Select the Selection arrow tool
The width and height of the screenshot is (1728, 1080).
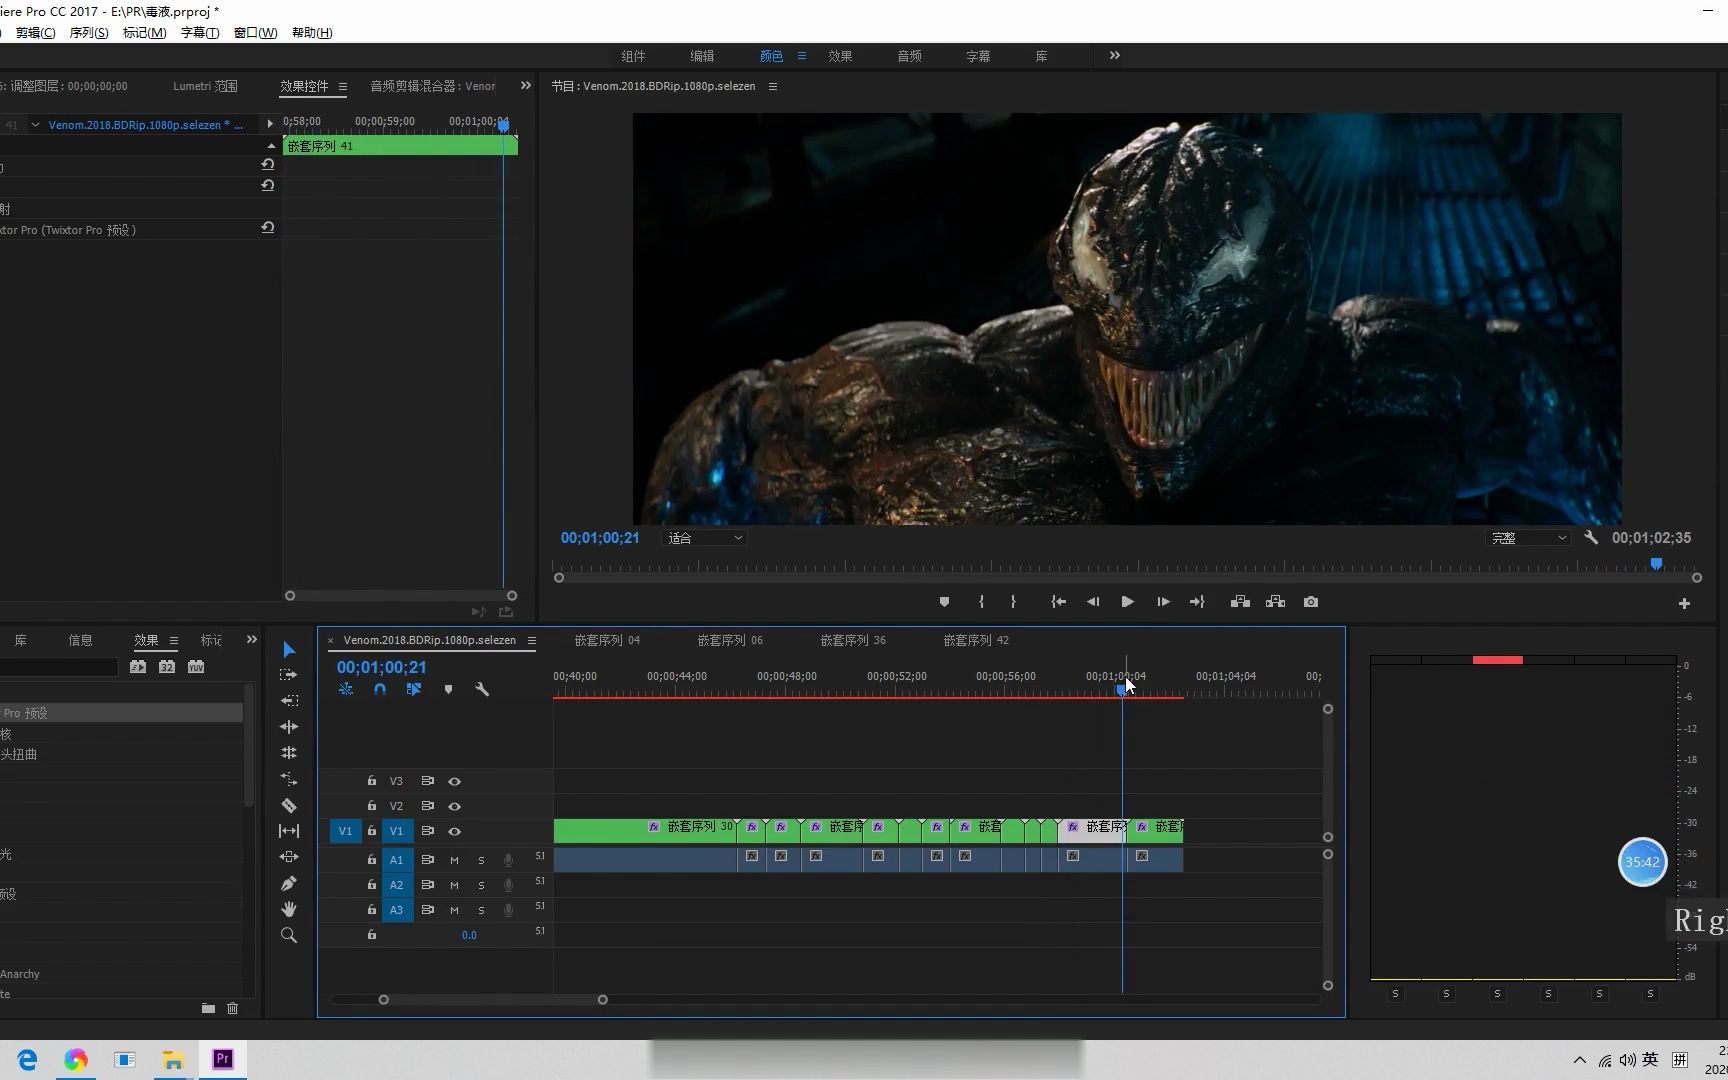coord(289,650)
